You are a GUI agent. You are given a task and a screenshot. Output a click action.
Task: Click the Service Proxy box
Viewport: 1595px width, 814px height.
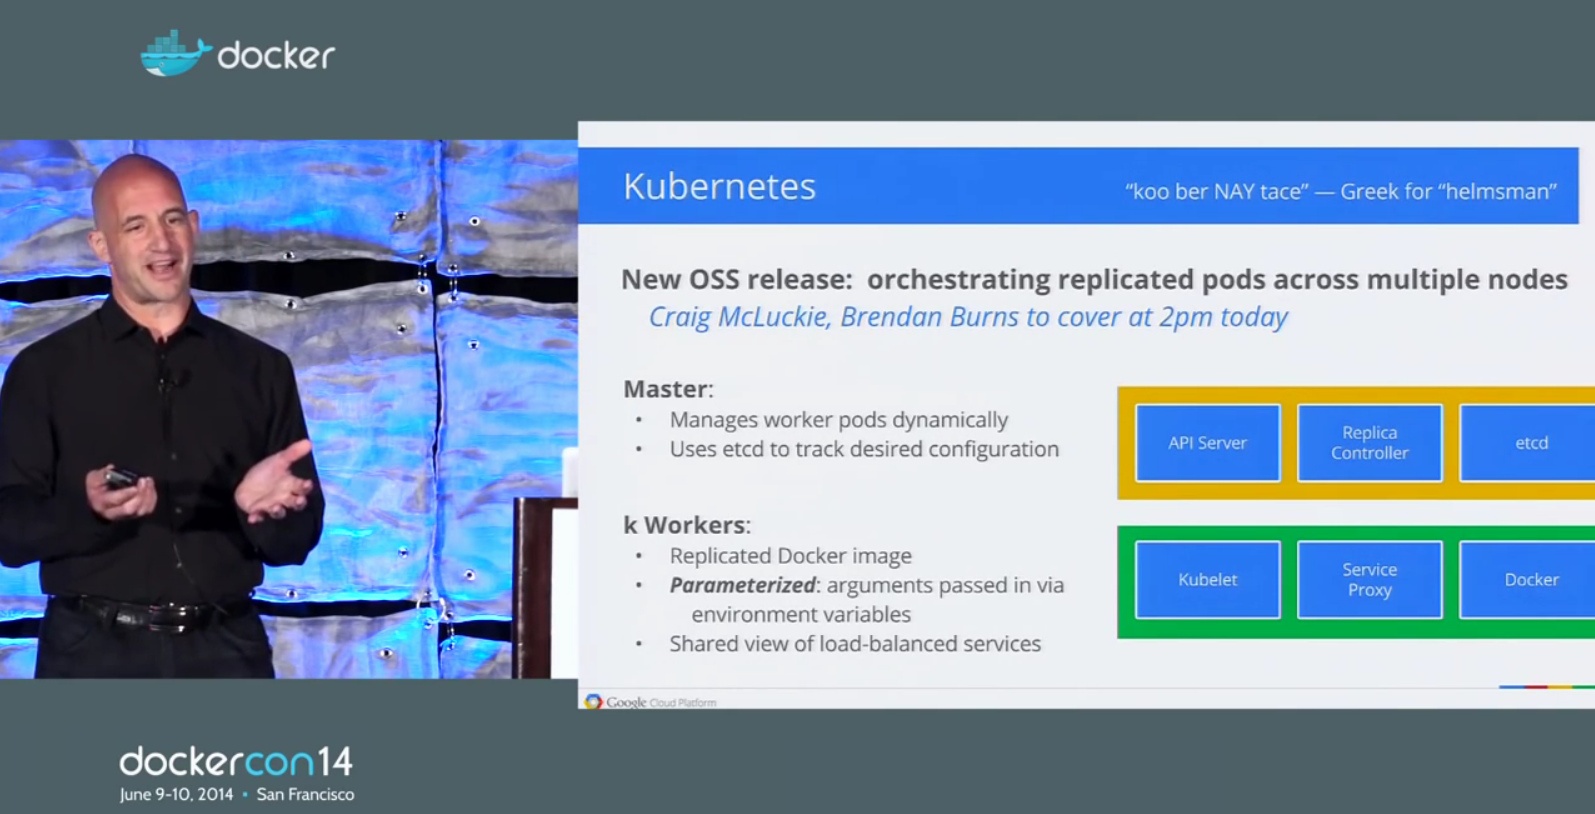click(x=1369, y=580)
